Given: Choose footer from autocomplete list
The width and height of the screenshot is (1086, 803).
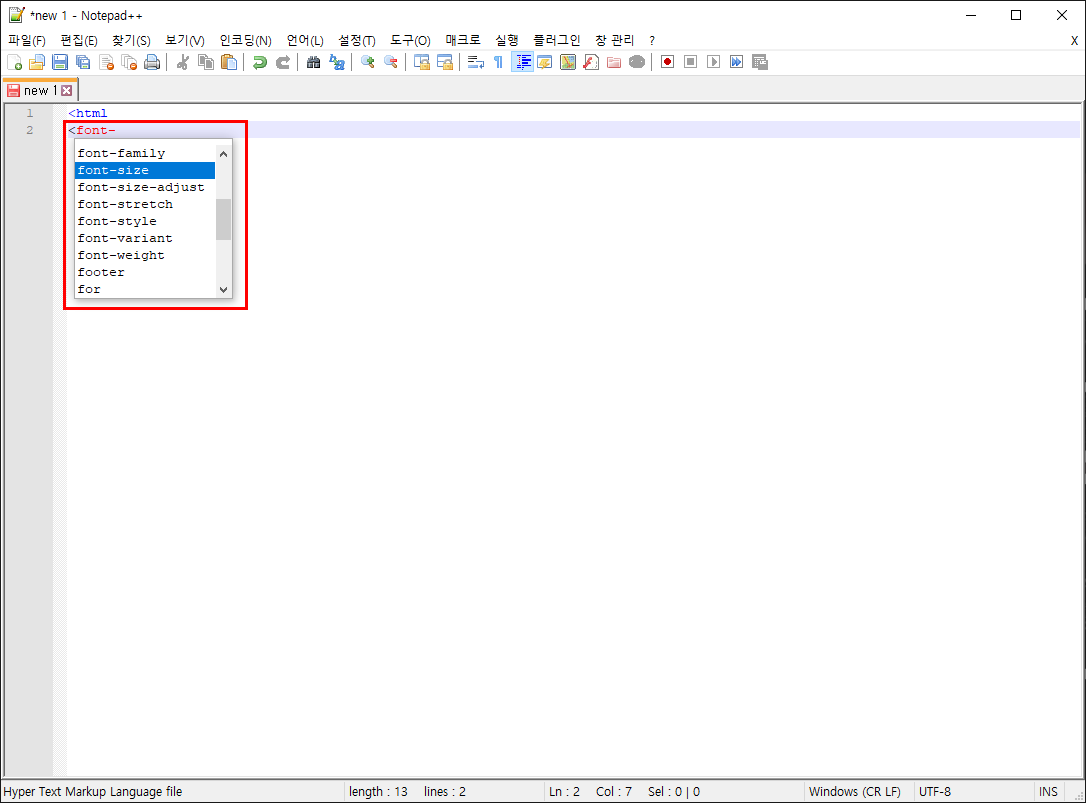Looking at the screenshot, I should click(x=145, y=272).
